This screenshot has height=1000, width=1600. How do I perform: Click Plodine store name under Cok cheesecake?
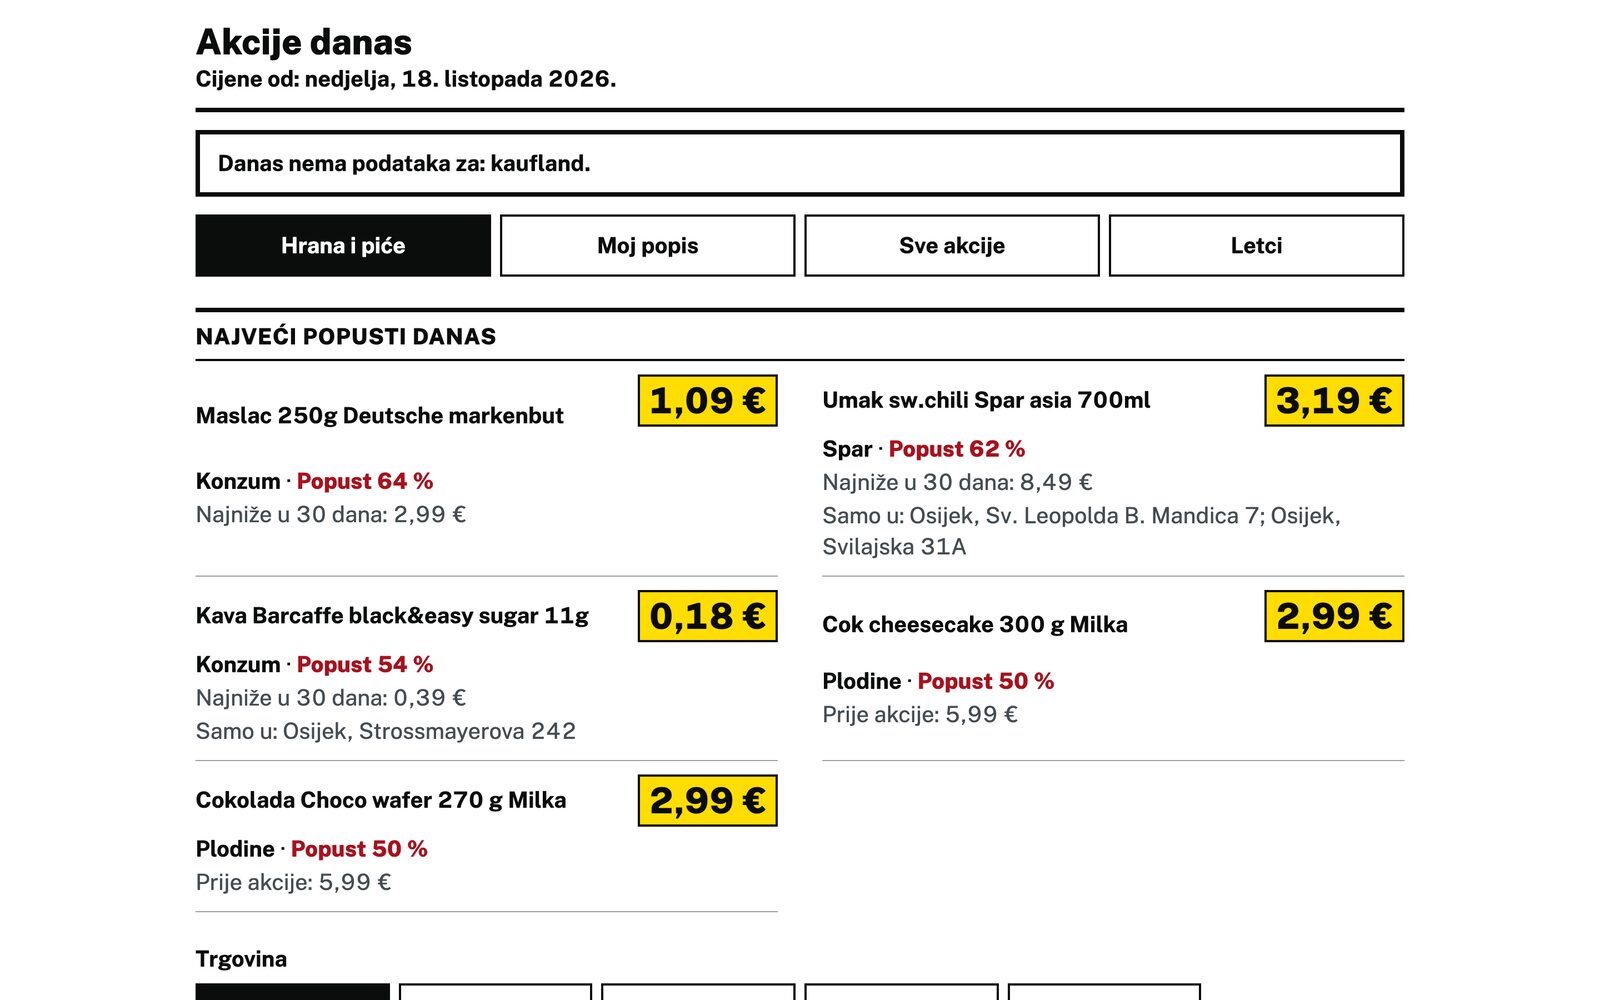click(862, 681)
